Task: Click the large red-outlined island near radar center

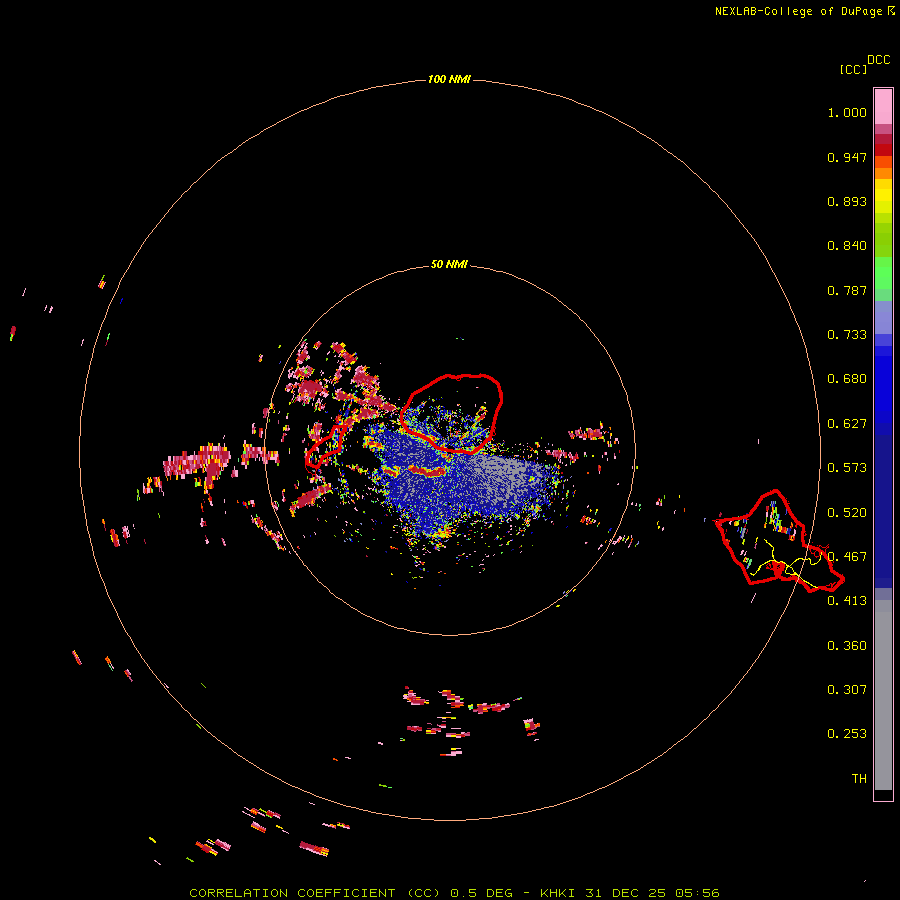Action: [x=452, y=412]
